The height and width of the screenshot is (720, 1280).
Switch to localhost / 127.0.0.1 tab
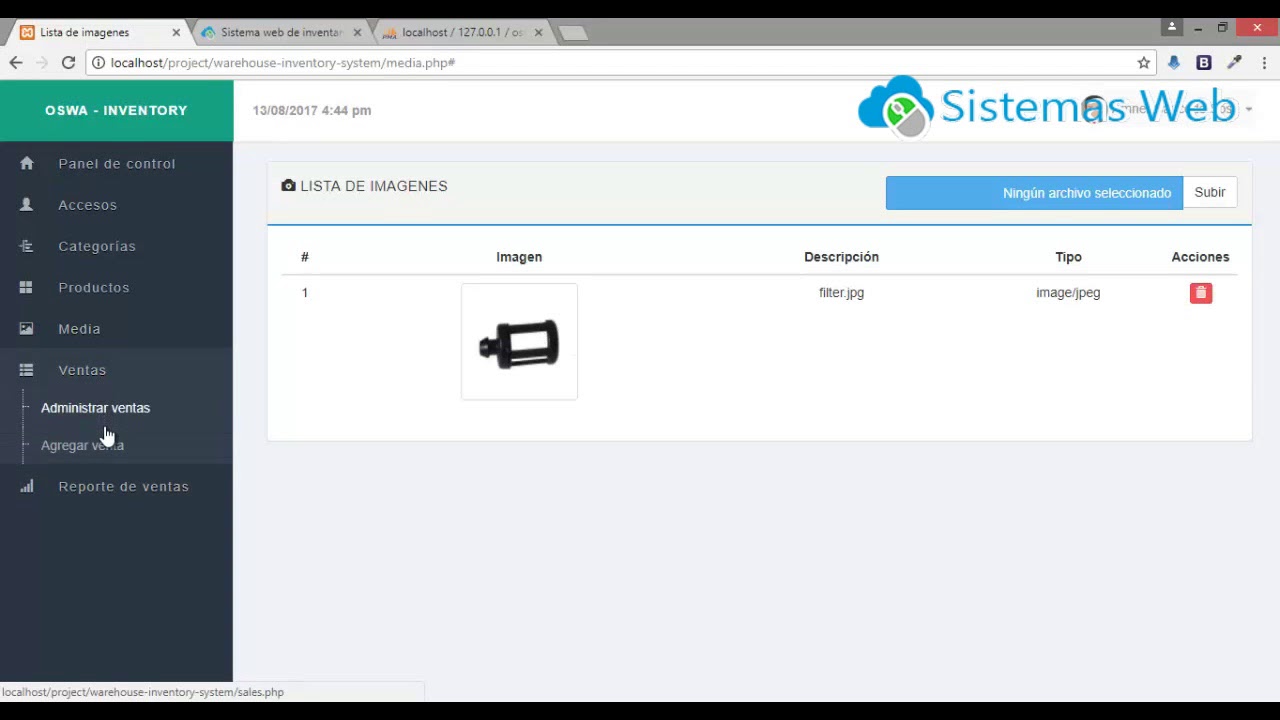click(462, 32)
